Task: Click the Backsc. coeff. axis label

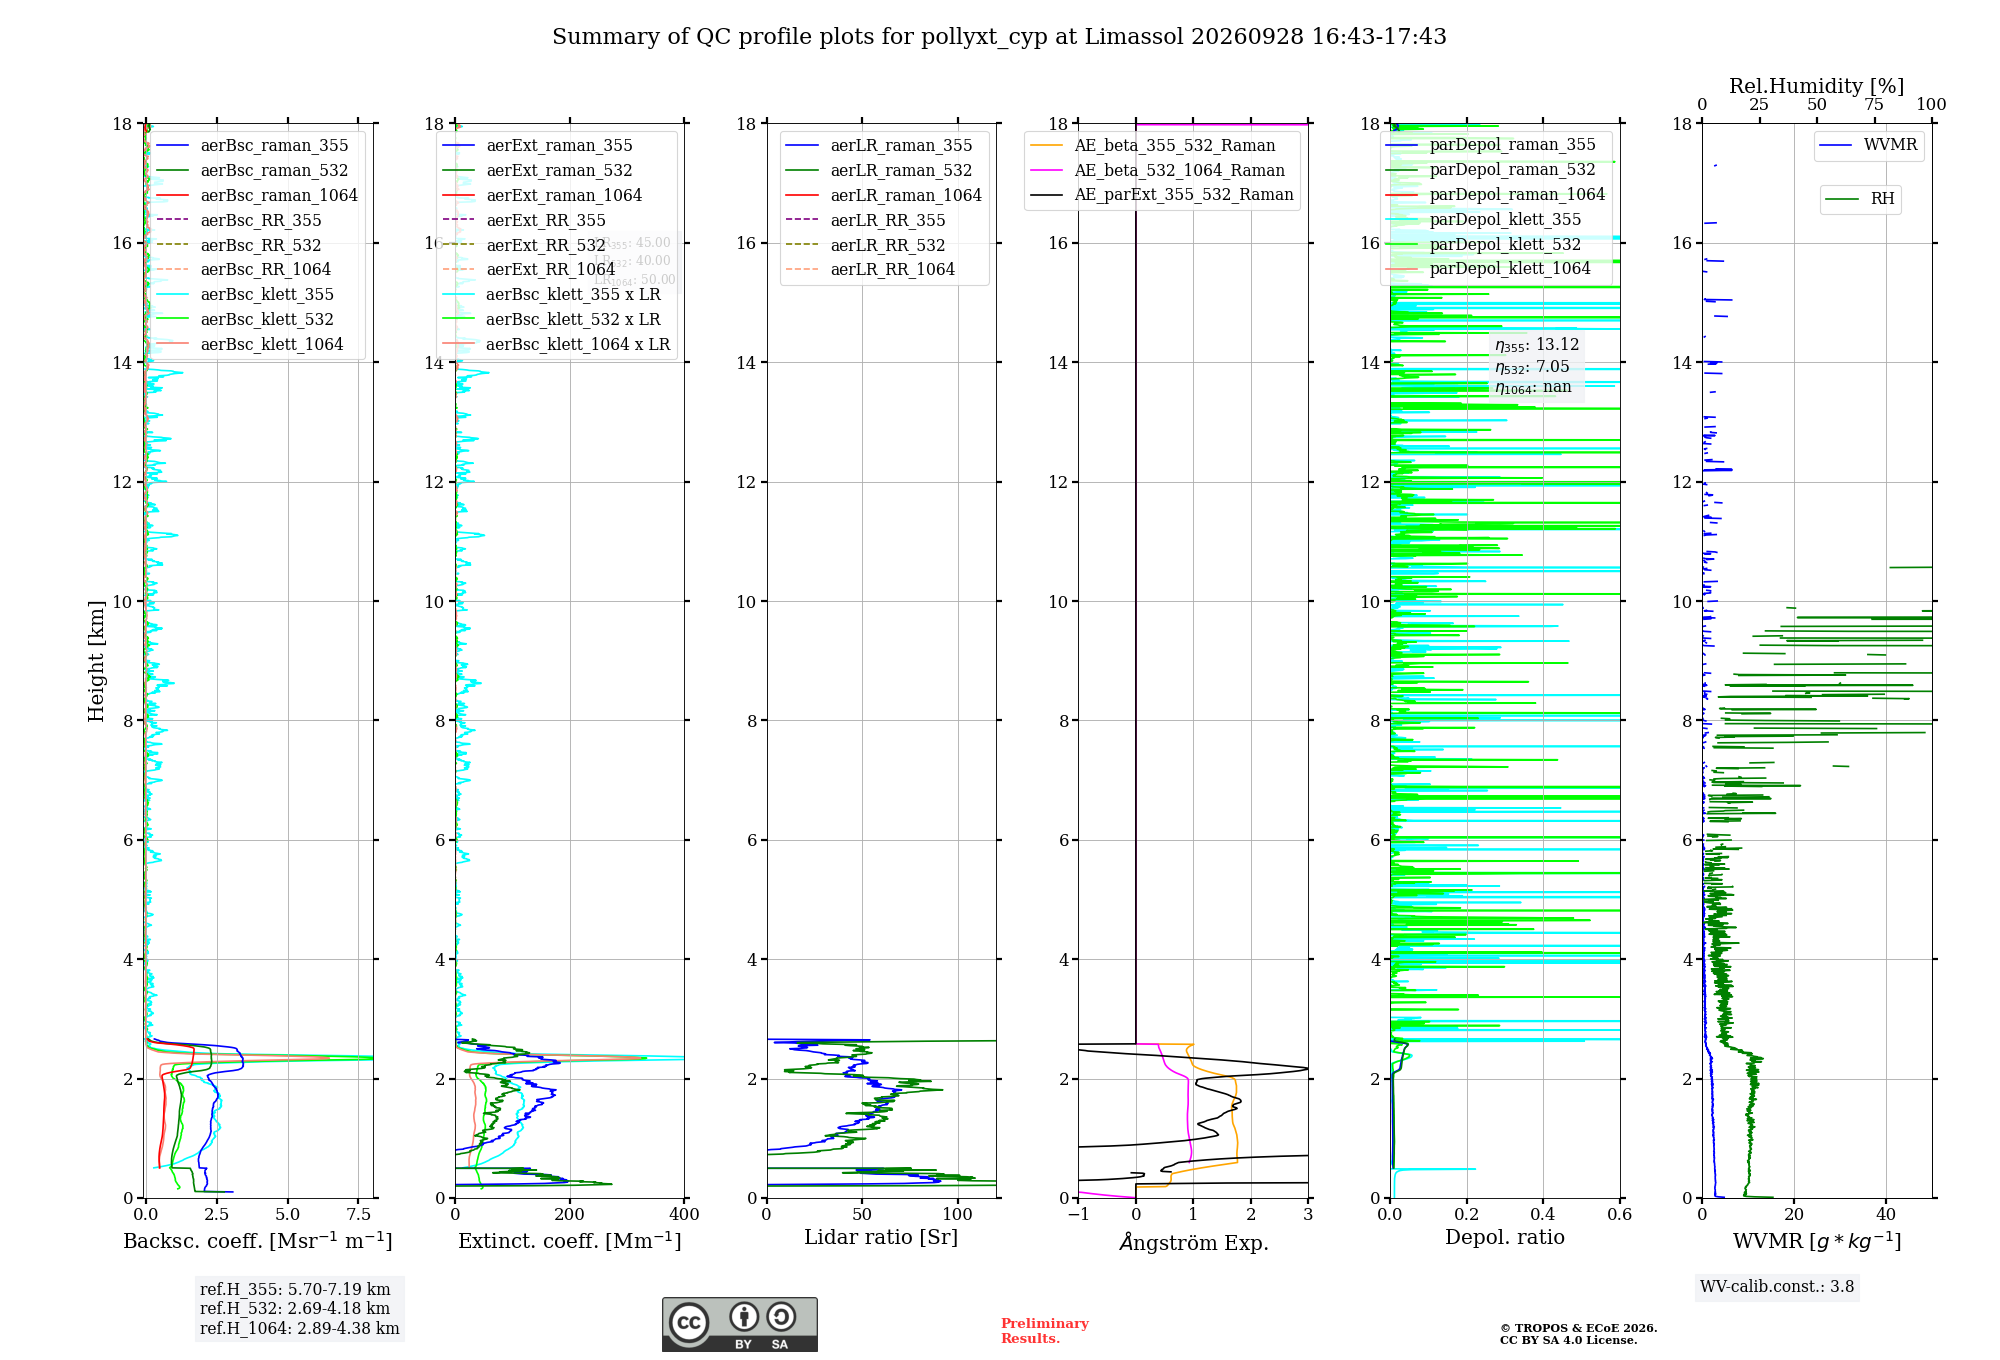Action: click(x=258, y=1241)
